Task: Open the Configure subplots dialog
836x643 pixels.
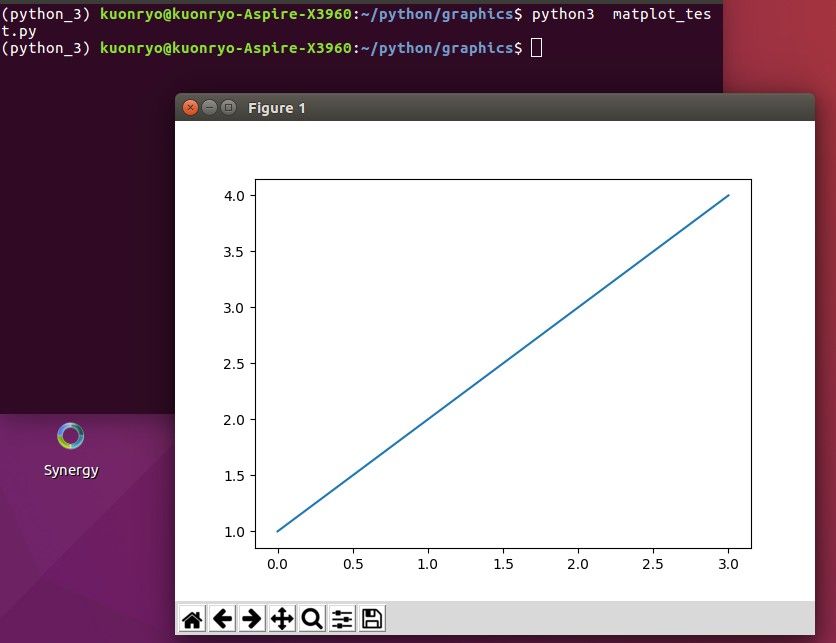Action: tap(342, 619)
